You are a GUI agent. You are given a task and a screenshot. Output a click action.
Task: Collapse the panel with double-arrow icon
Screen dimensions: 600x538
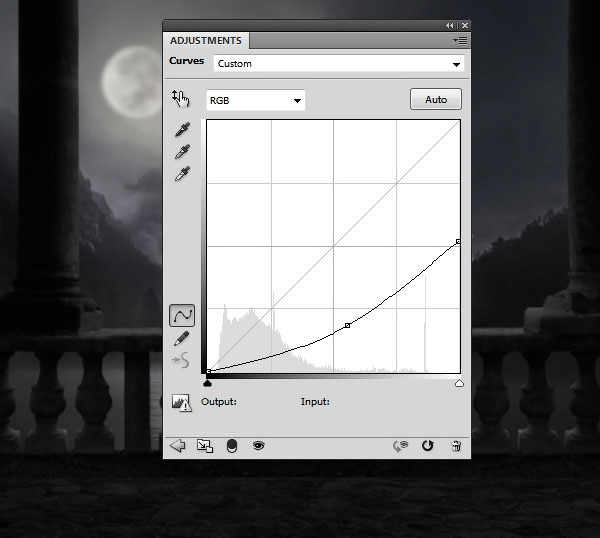tap(450, 26)
